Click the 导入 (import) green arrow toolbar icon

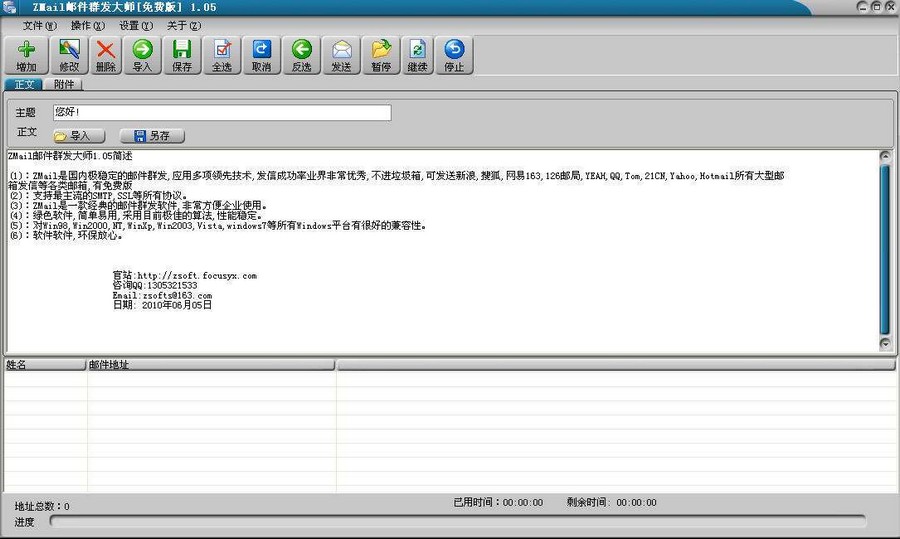tap(142, 55)
